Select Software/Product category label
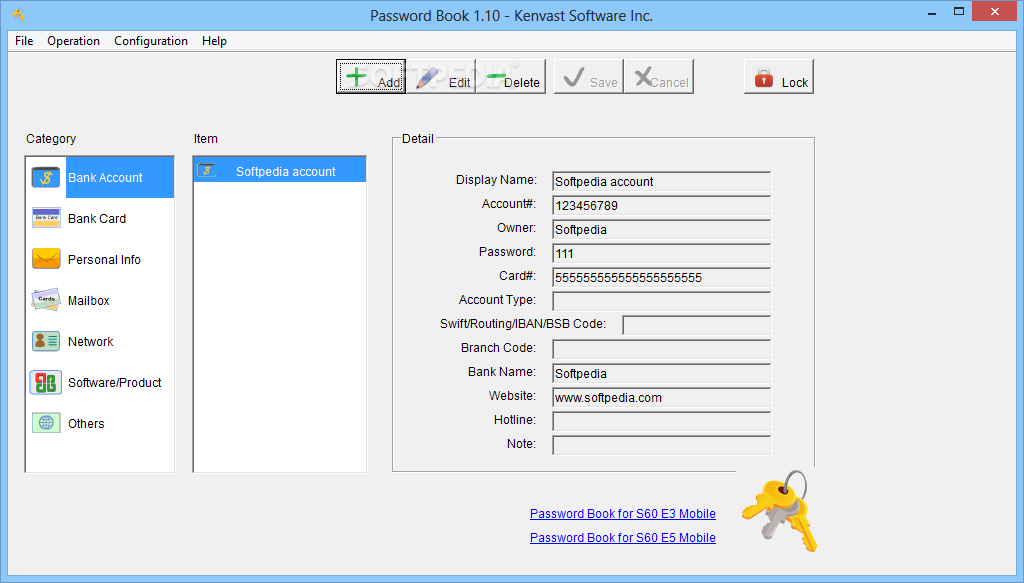Viewport: 1024px width, 583px height. coord(115,383)
